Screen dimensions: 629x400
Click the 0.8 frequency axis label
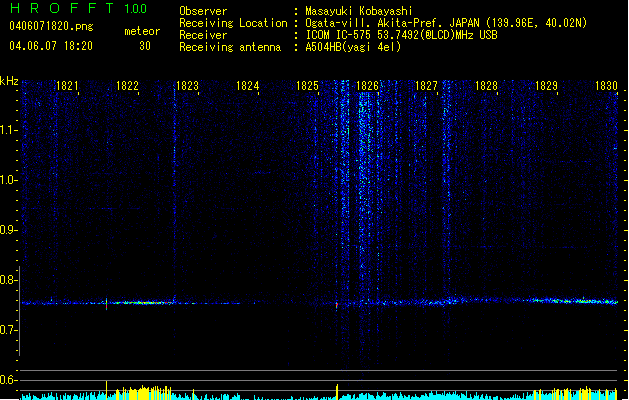tap(8, 280)
